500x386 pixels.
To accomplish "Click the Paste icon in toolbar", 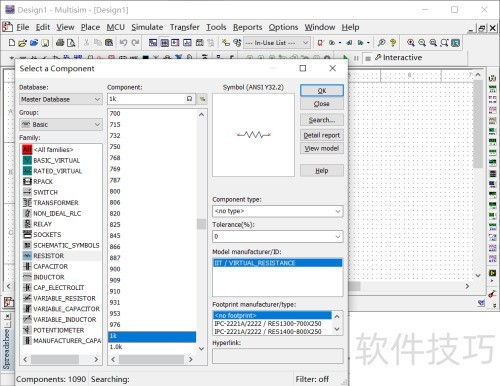I will (109, 43).
